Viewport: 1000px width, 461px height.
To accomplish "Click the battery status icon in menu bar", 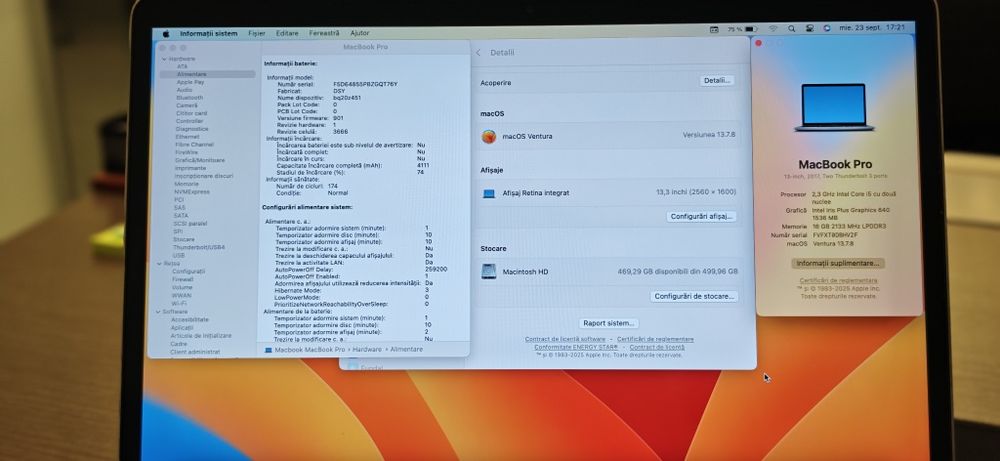I will [x=751, y=29].
